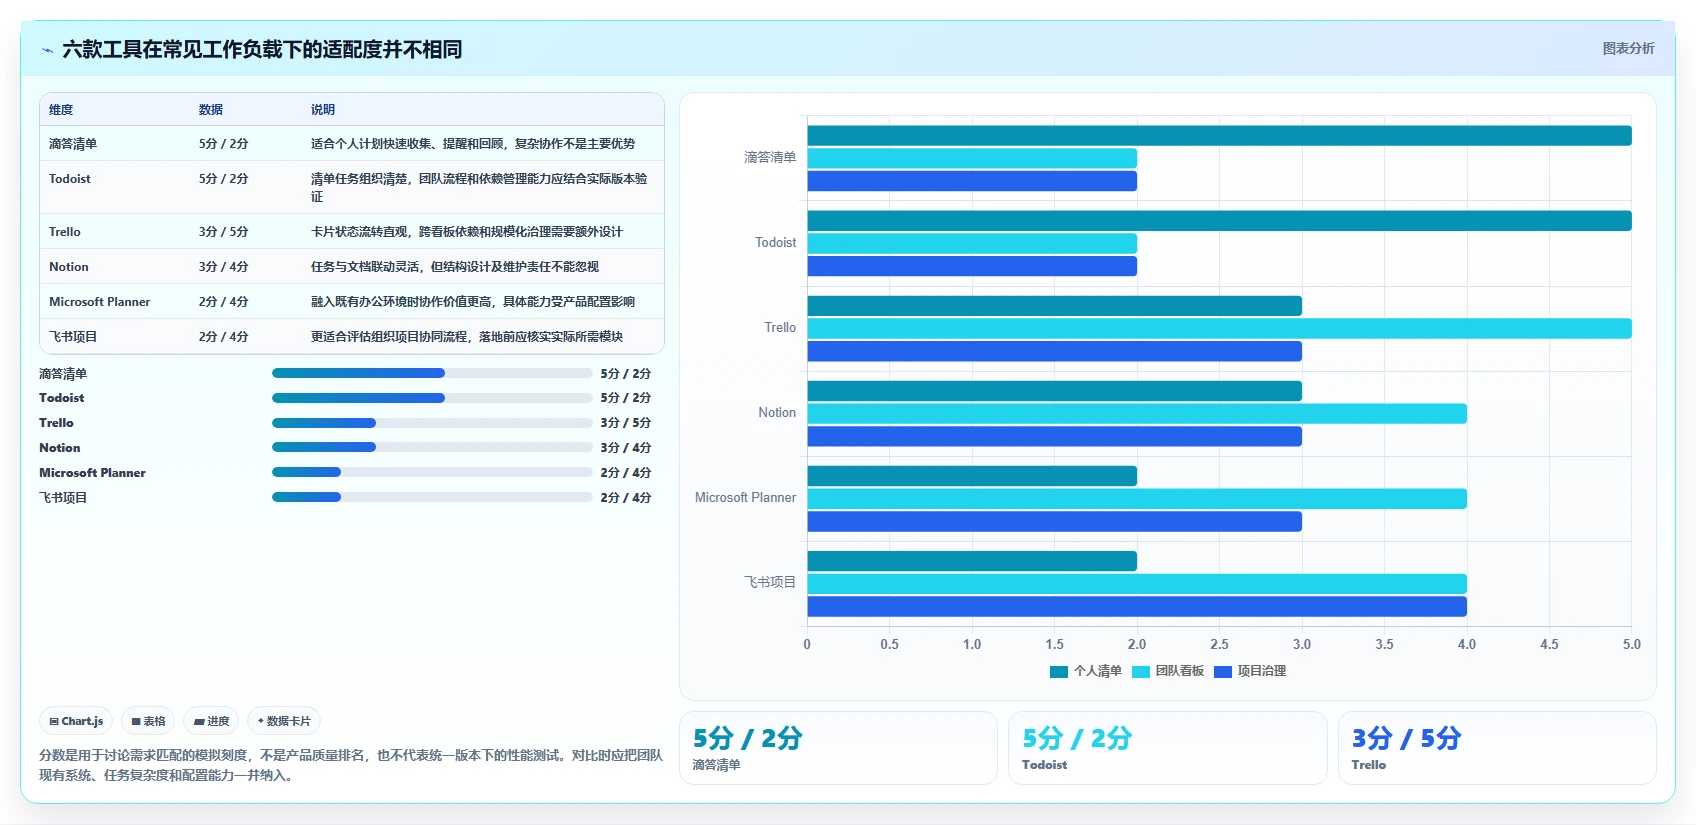Click the 5.0 tick on the chart x-axis
The image size is (1696, 825).
(x=1632, y=645)
